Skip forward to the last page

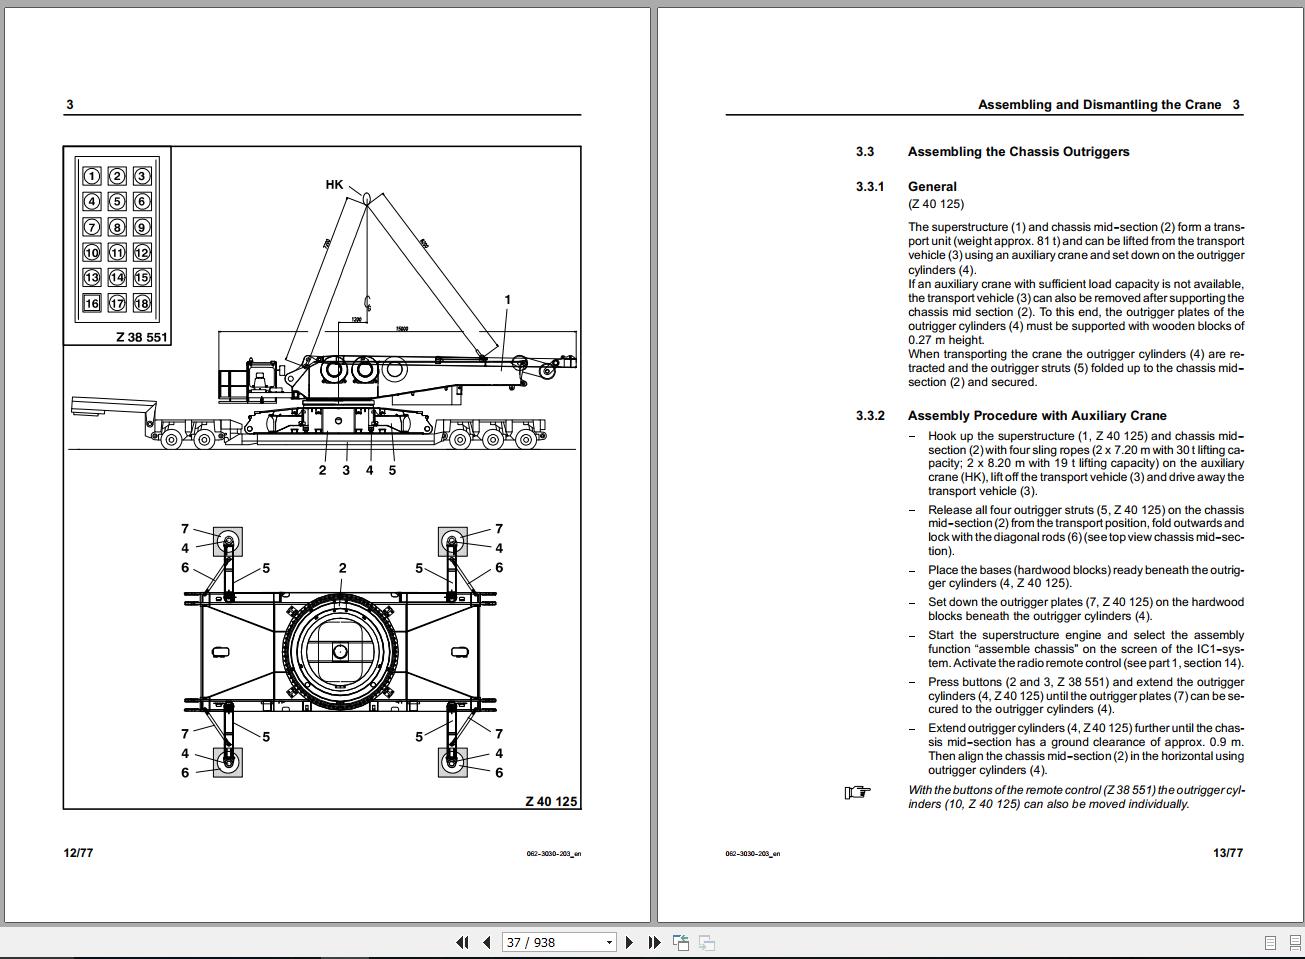[654, 942]
